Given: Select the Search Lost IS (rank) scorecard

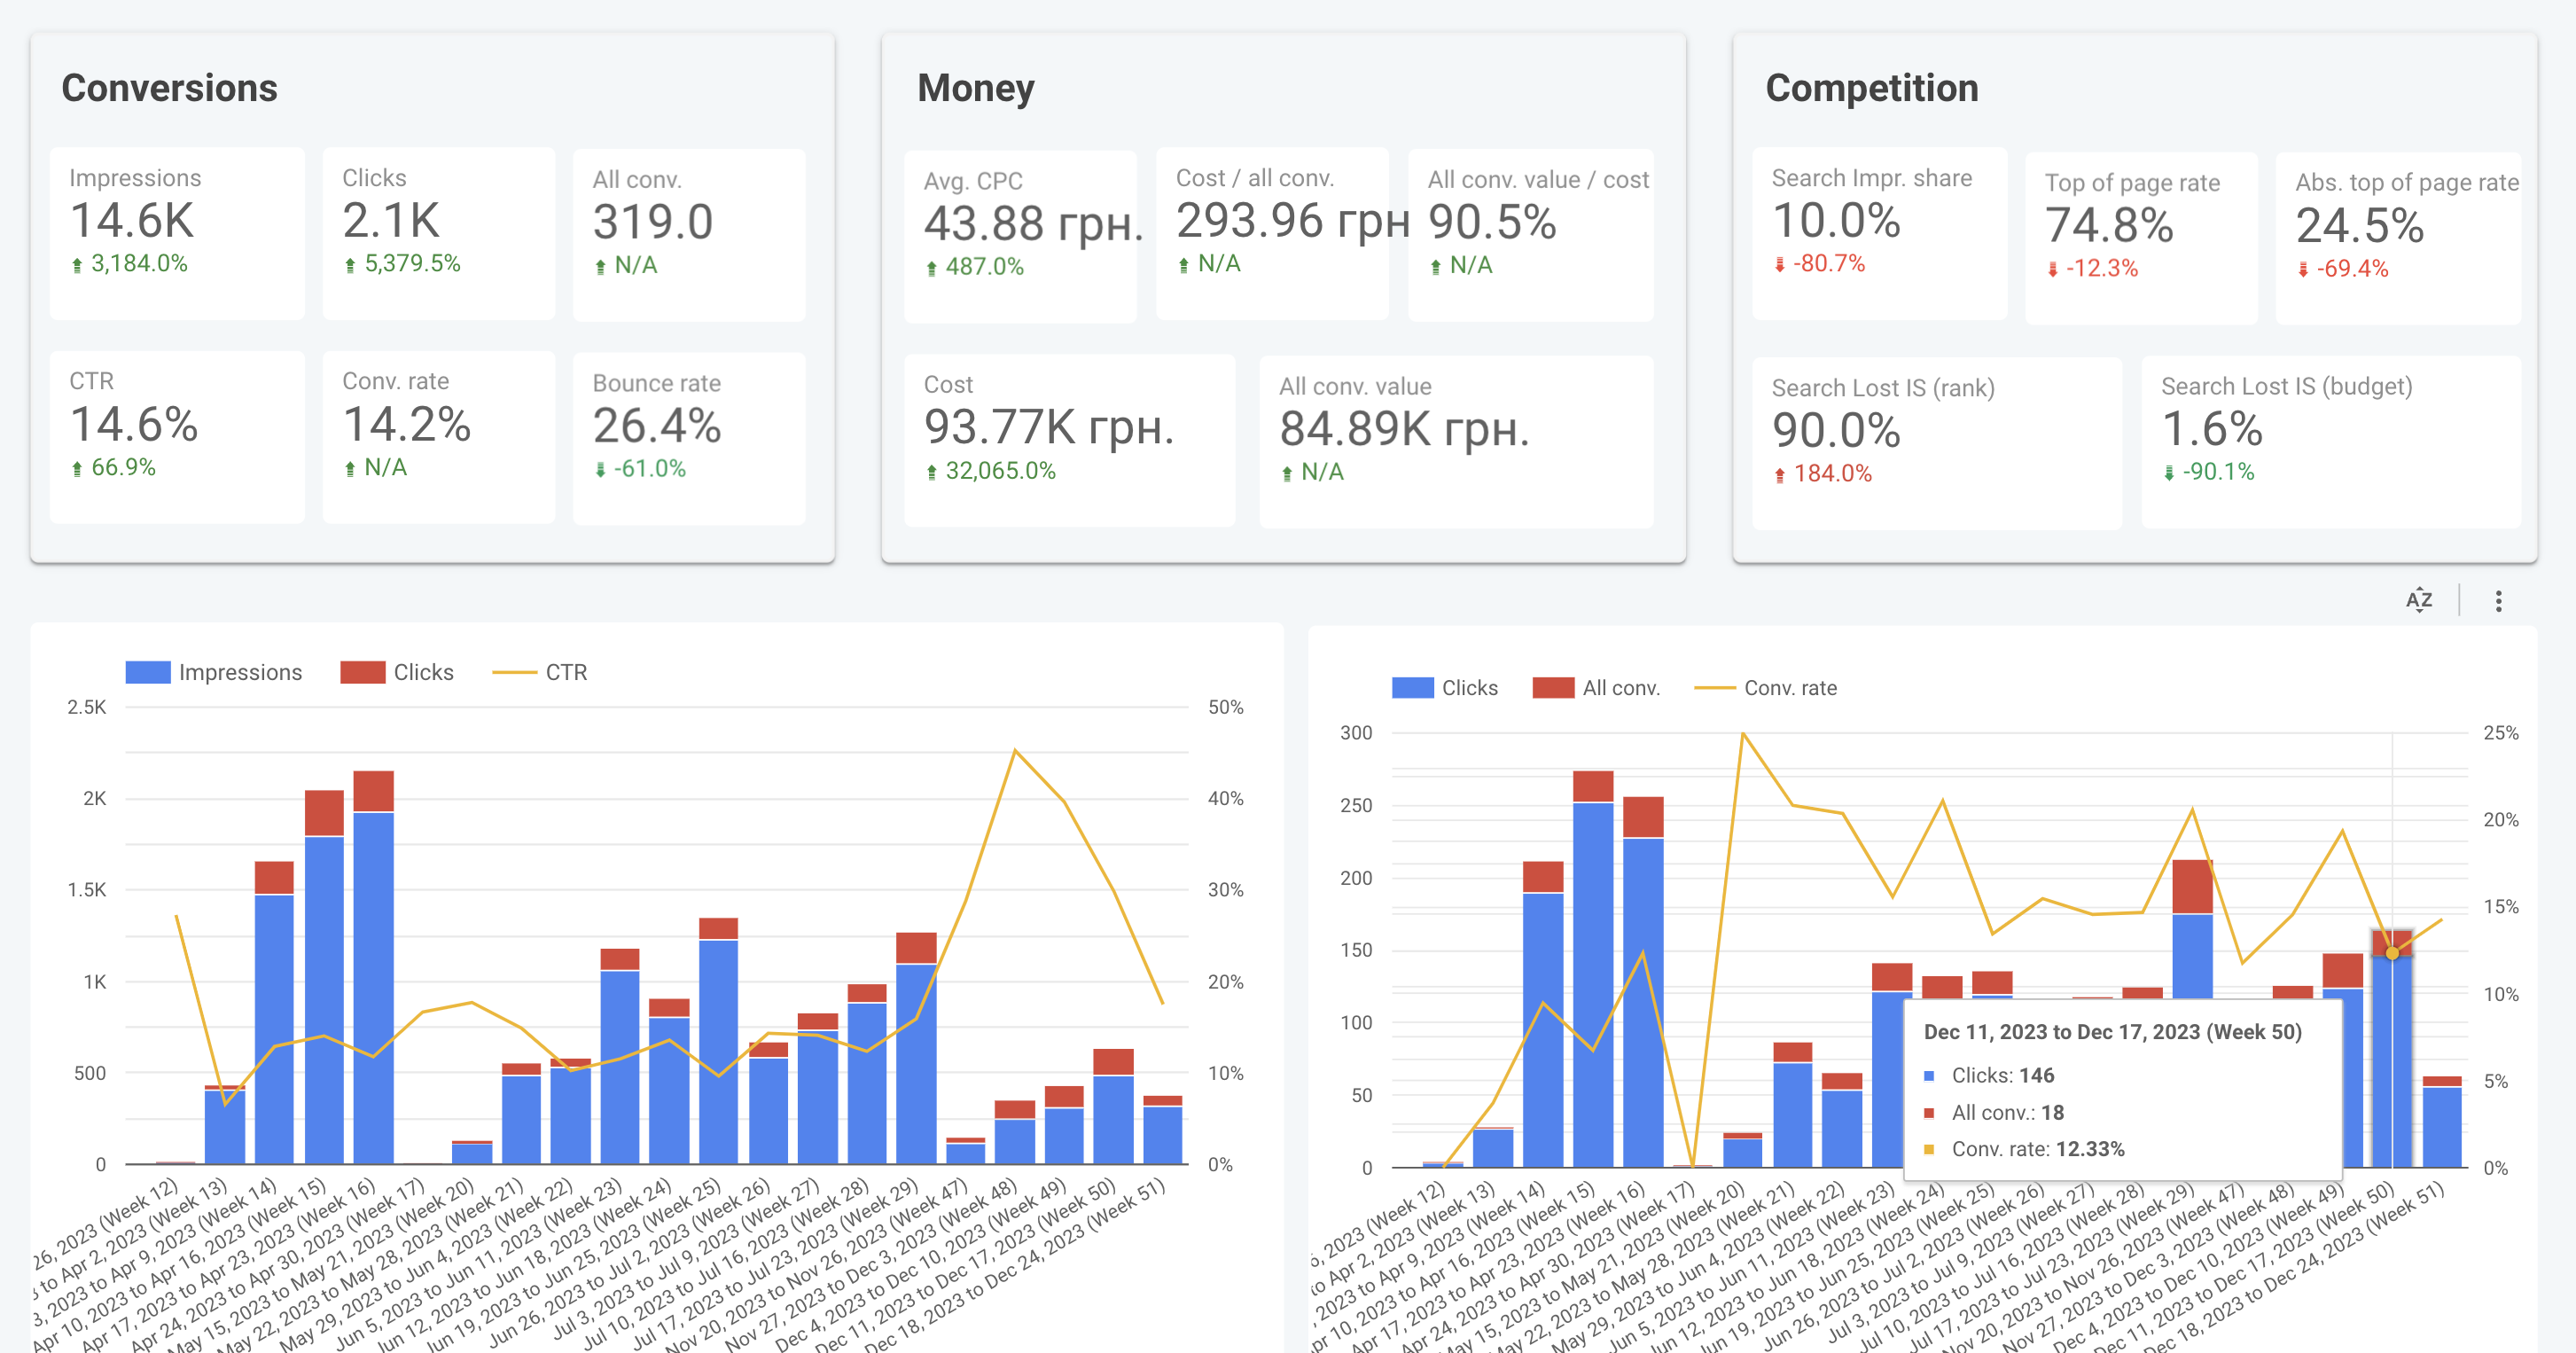Looking at the screenshot, I should click(1936, 442).
